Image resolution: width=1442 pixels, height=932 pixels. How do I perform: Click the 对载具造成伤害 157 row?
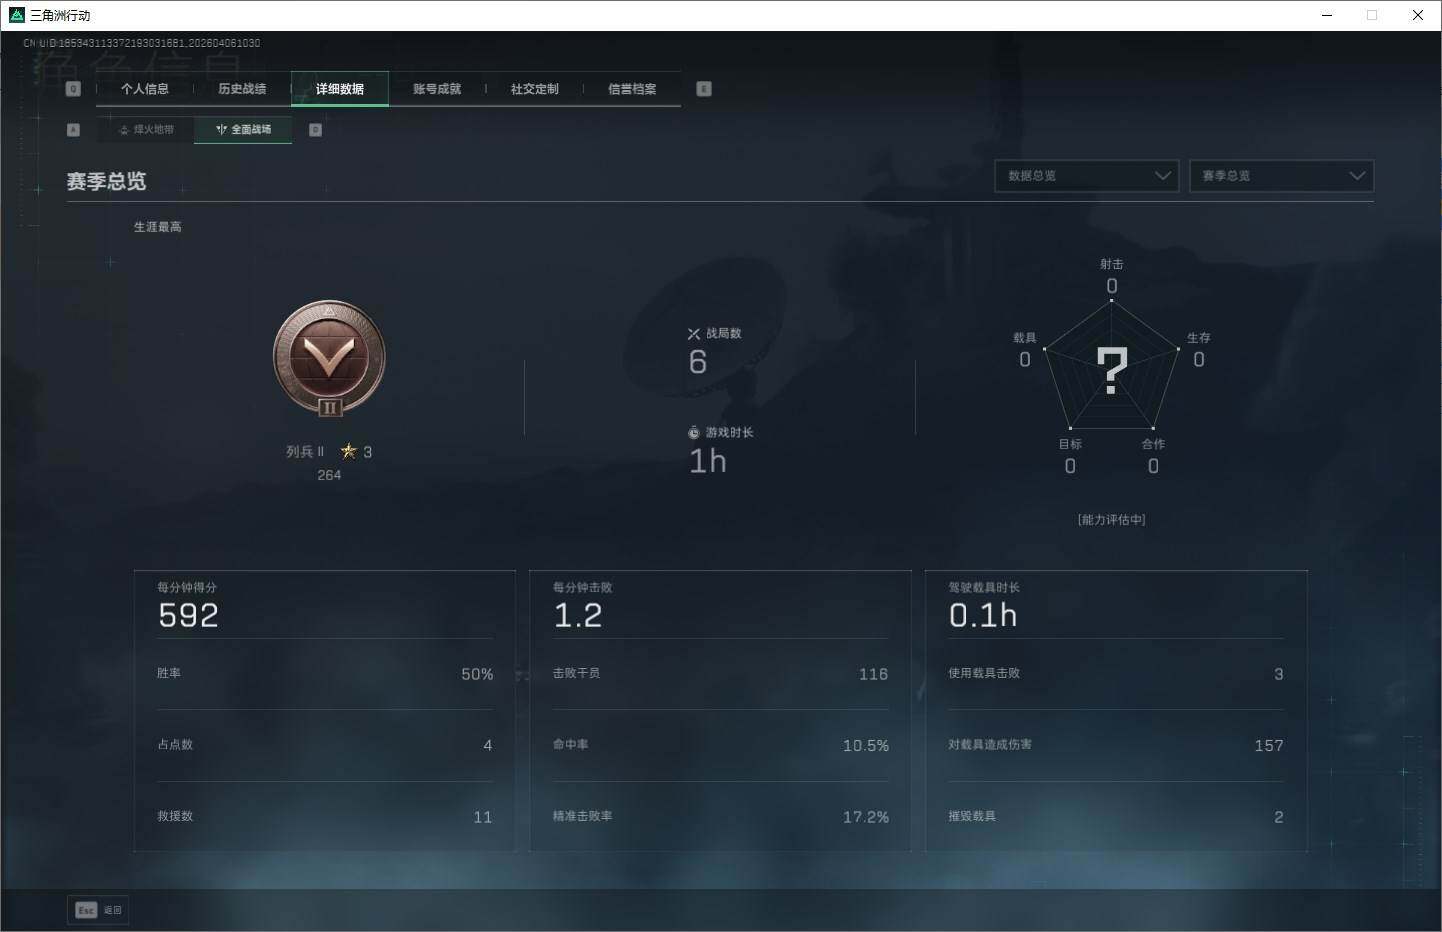[1116, 745]
